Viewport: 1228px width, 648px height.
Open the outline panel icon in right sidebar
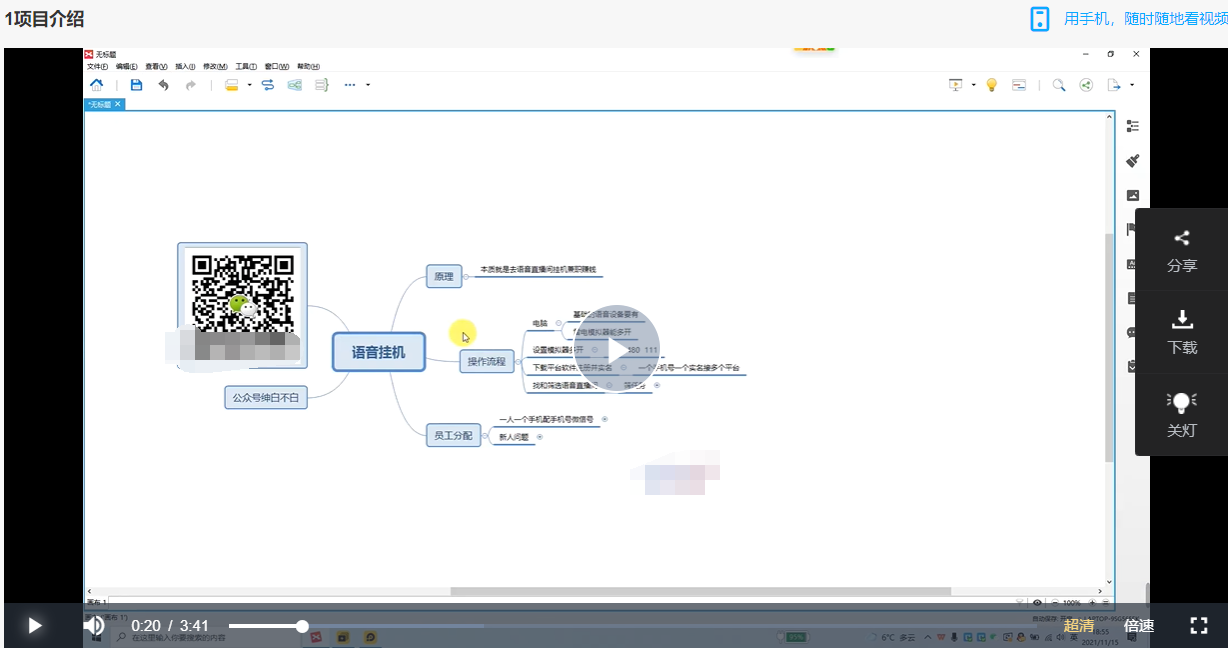(x=1133, y=126)
